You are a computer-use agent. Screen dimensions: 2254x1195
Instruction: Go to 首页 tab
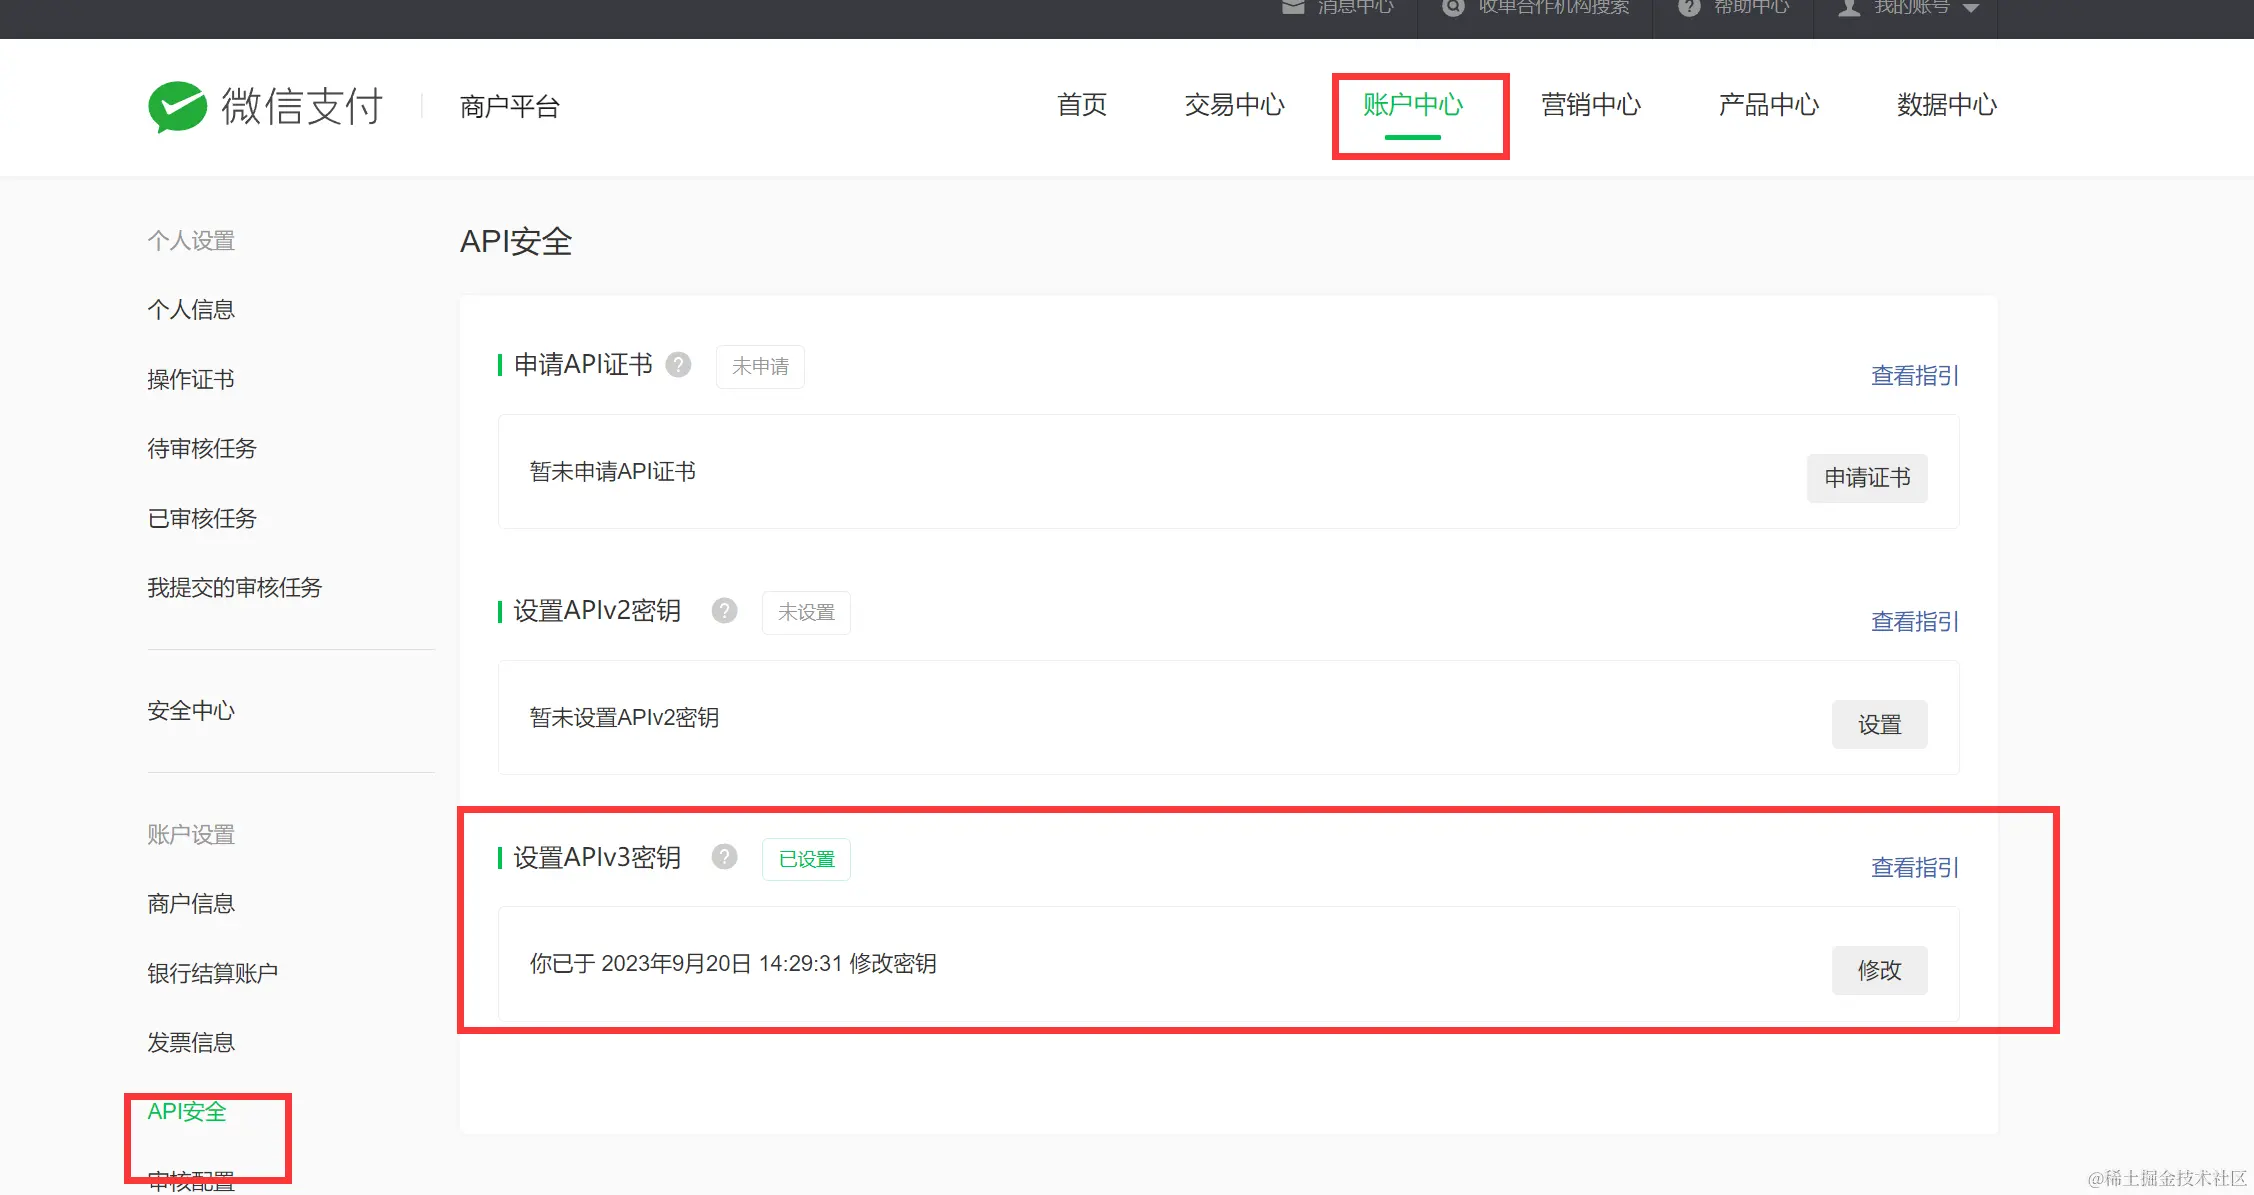tap(1082, 105)
